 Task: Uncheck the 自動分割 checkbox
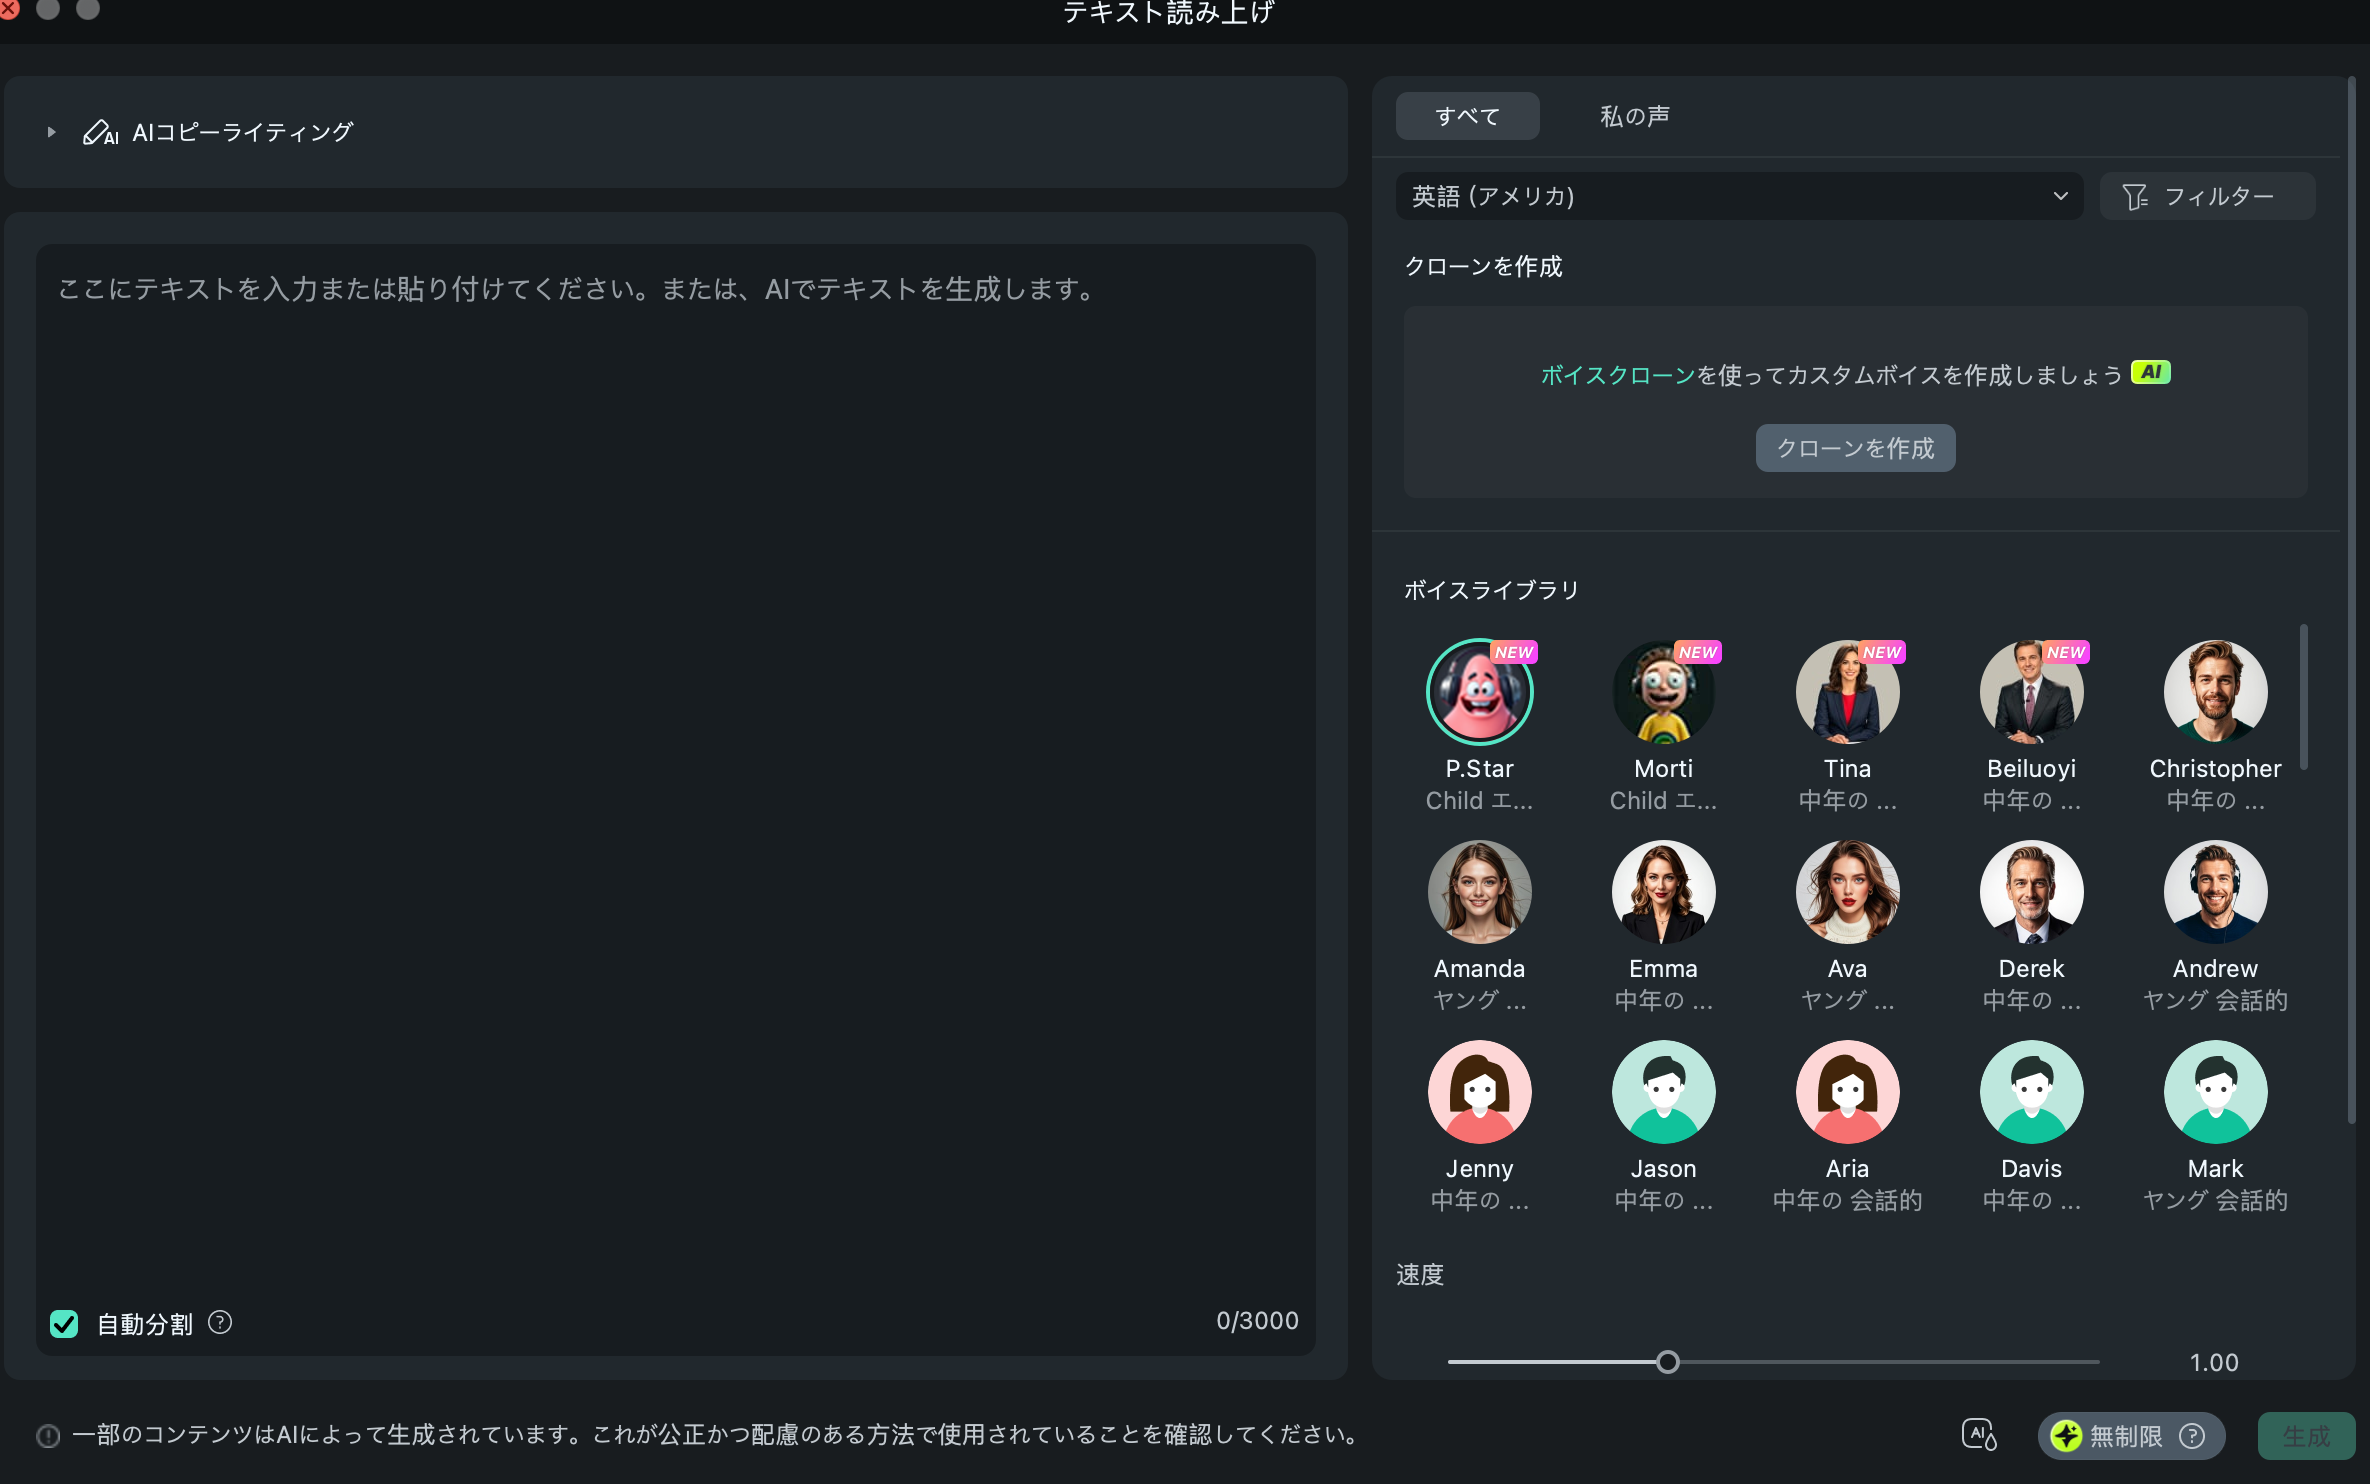[x=64, y=1324]
